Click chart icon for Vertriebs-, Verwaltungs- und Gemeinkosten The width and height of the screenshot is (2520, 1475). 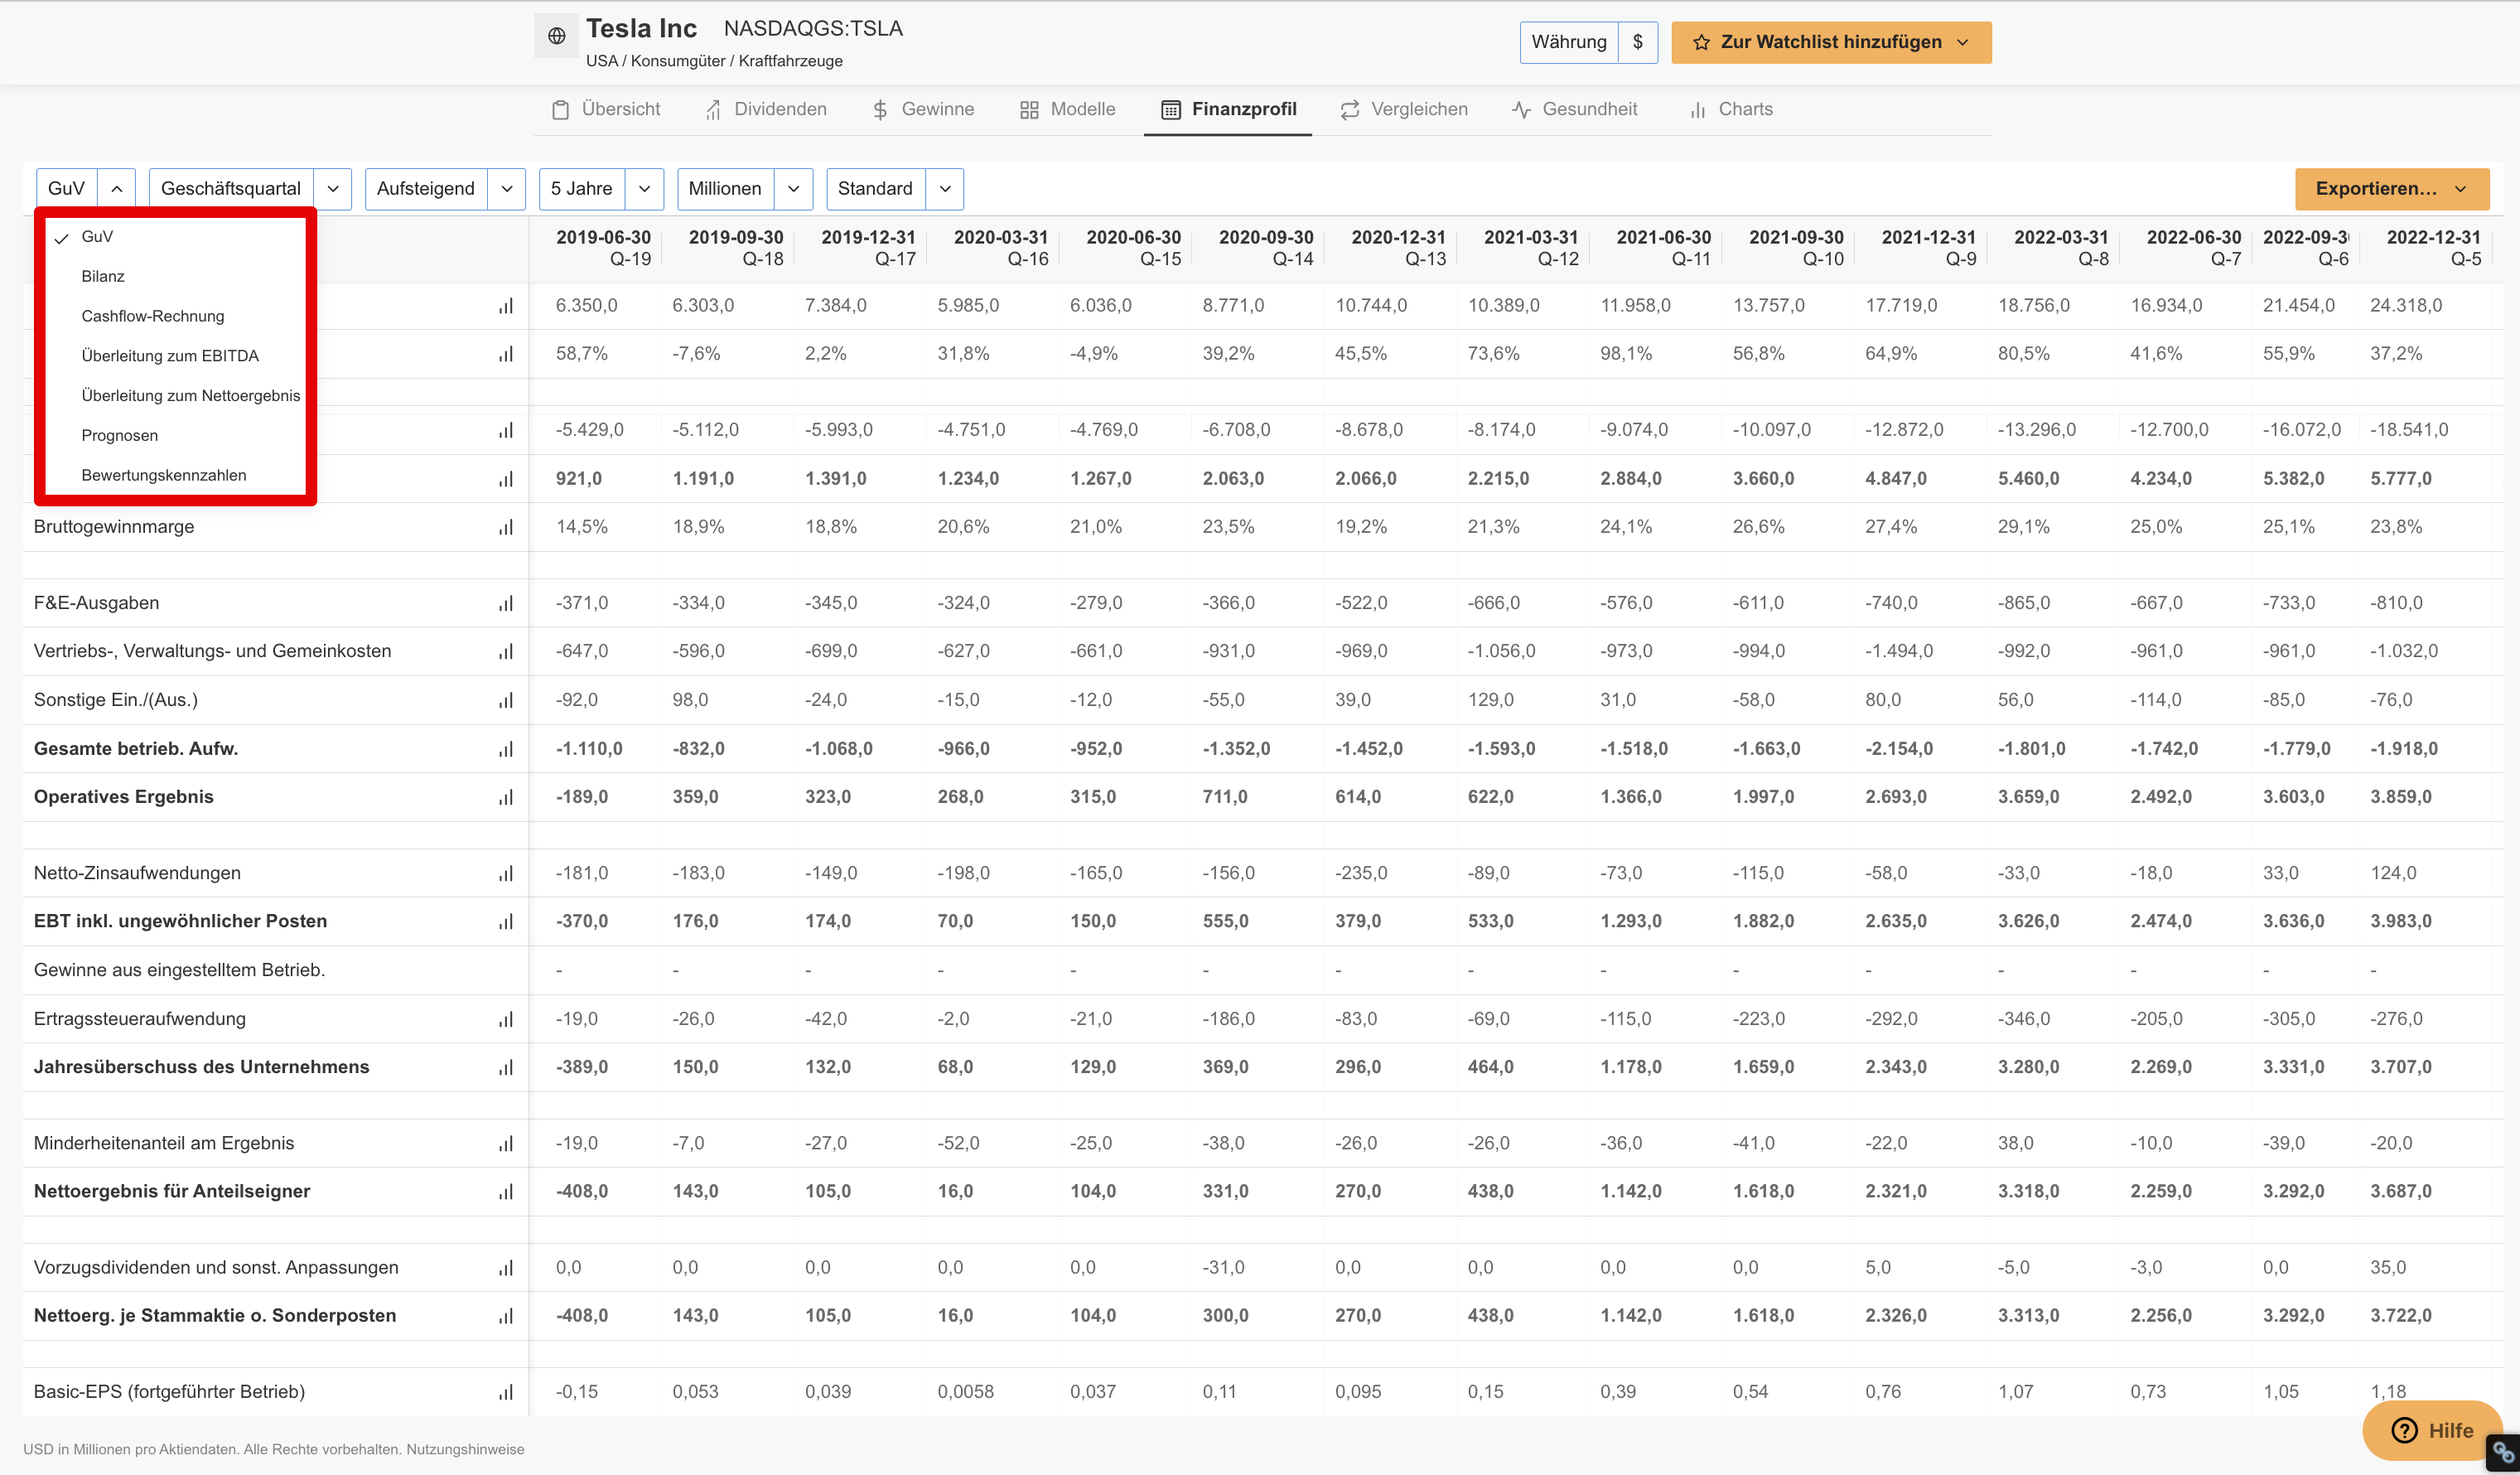[x=506, y=651]
